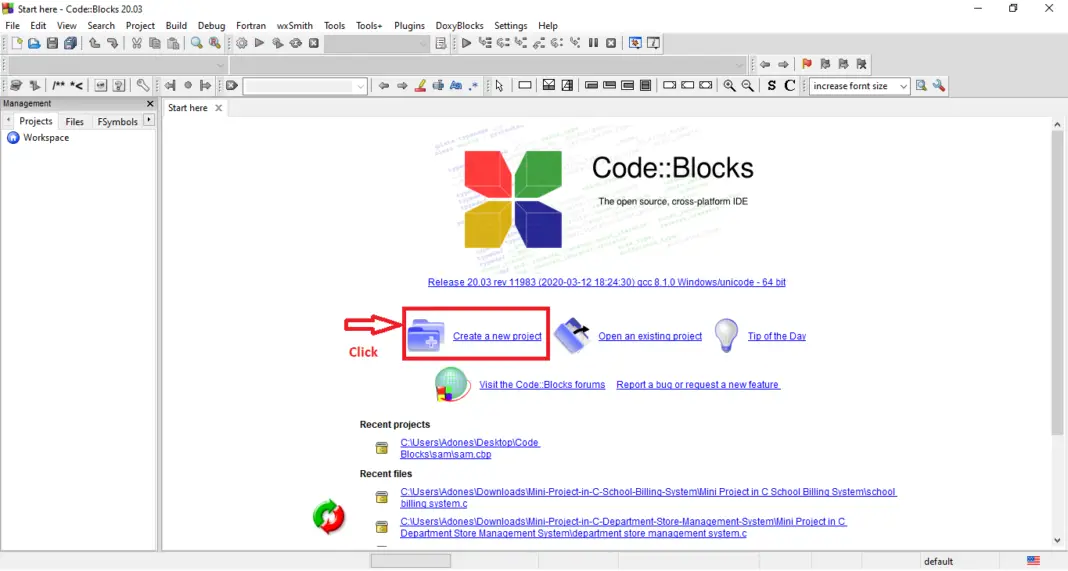Click the Build gear icon
This screenshot has height=571, width=1068.
[241, 44]
